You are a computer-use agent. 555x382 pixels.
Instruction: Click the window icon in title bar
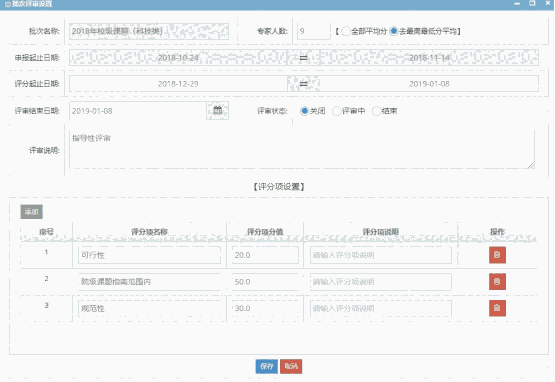point(7,4)
